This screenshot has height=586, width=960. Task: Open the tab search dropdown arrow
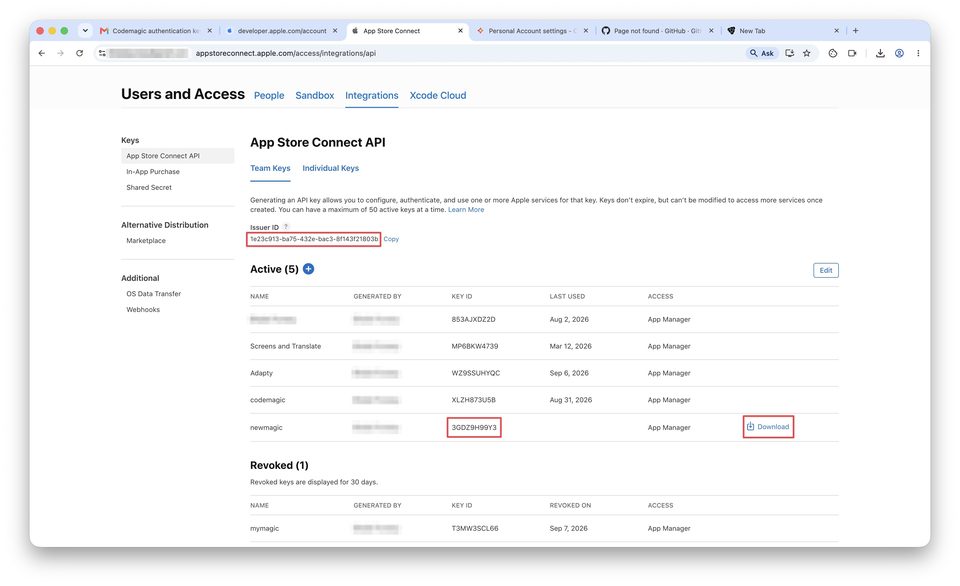[85, 30]
